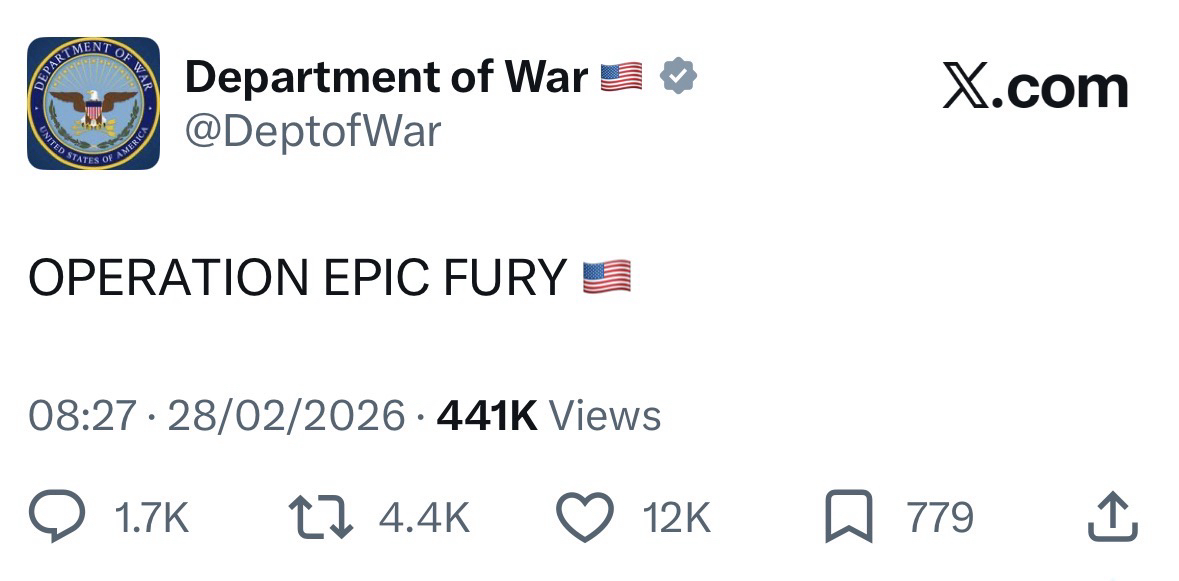The image size is (1179, 581).
Task: Click the 779 bookmarks count
Action: coord(940,517)
